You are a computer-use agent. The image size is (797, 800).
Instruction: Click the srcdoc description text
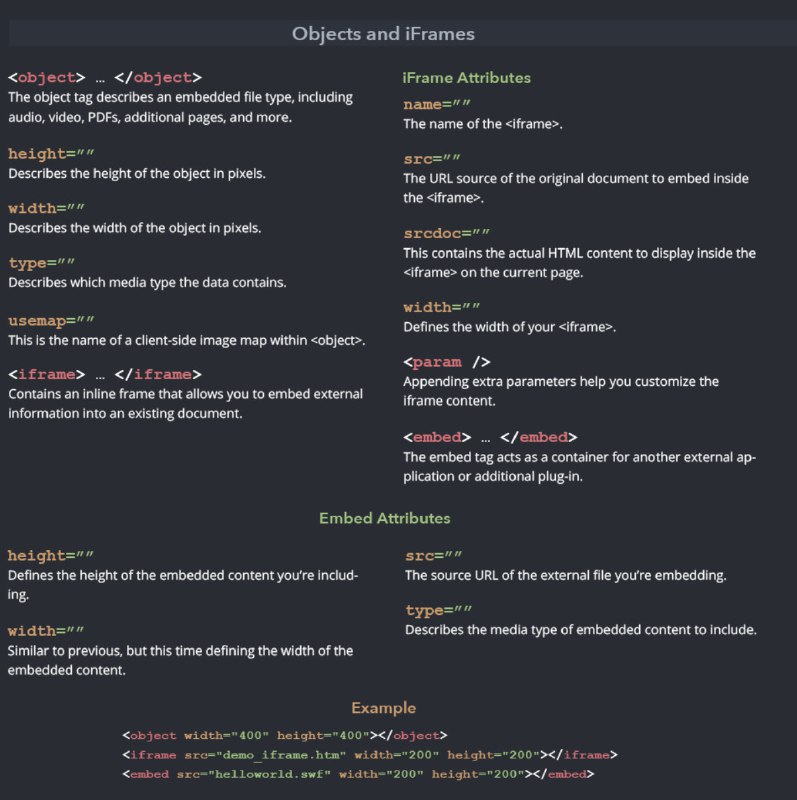coord(580,263)
